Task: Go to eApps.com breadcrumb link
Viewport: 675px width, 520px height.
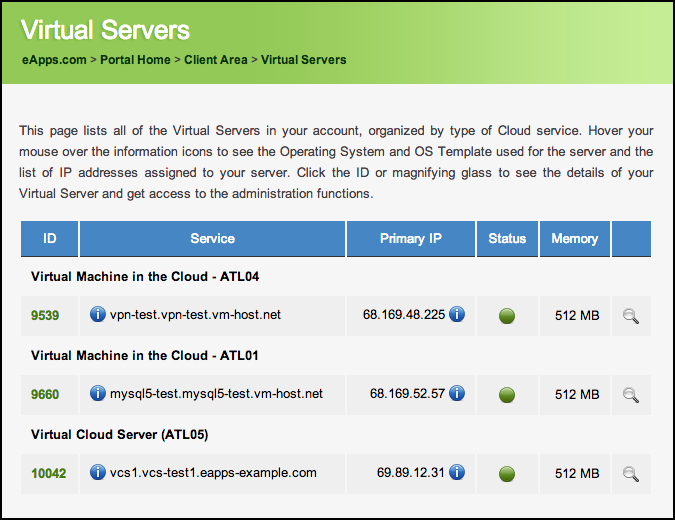Action: (54, 60)
